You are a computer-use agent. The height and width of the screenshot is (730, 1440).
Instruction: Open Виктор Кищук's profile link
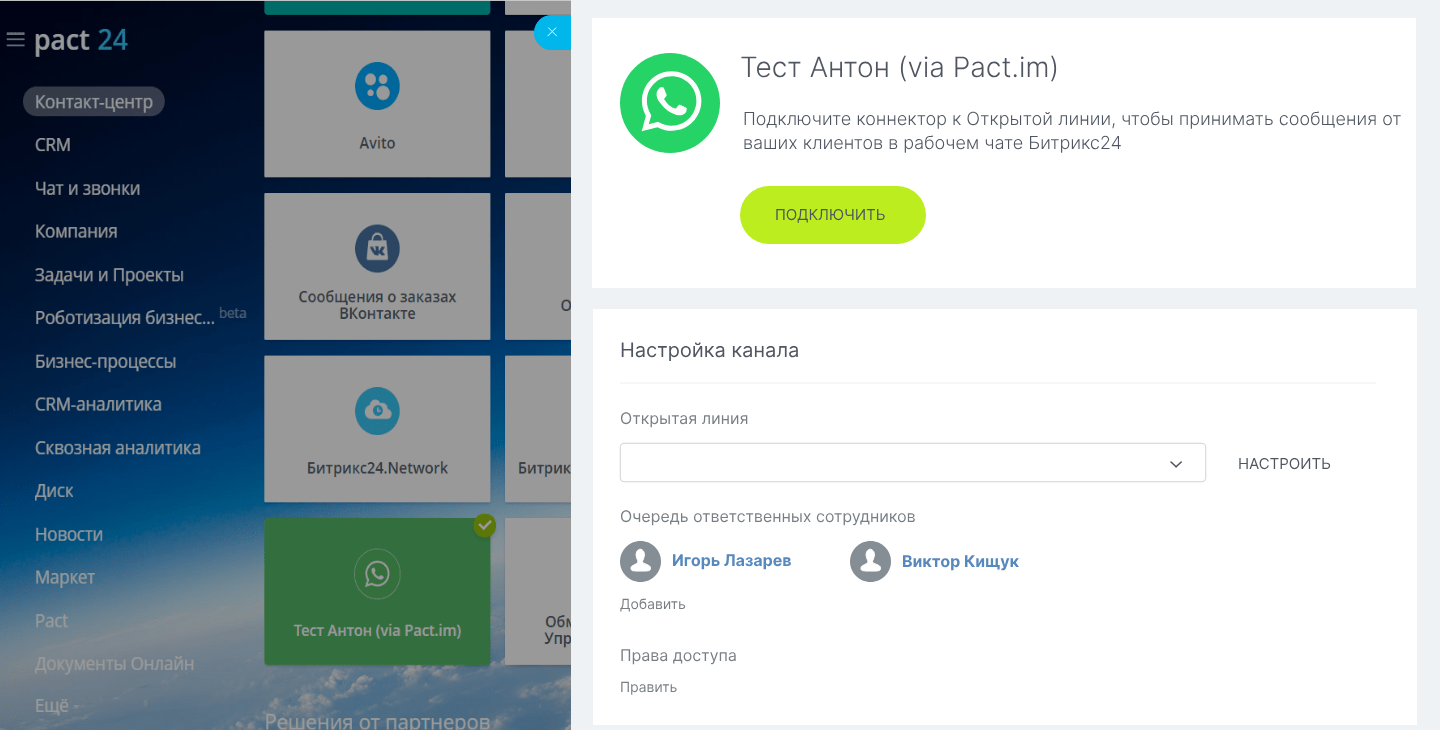click(x=960, y=562)
